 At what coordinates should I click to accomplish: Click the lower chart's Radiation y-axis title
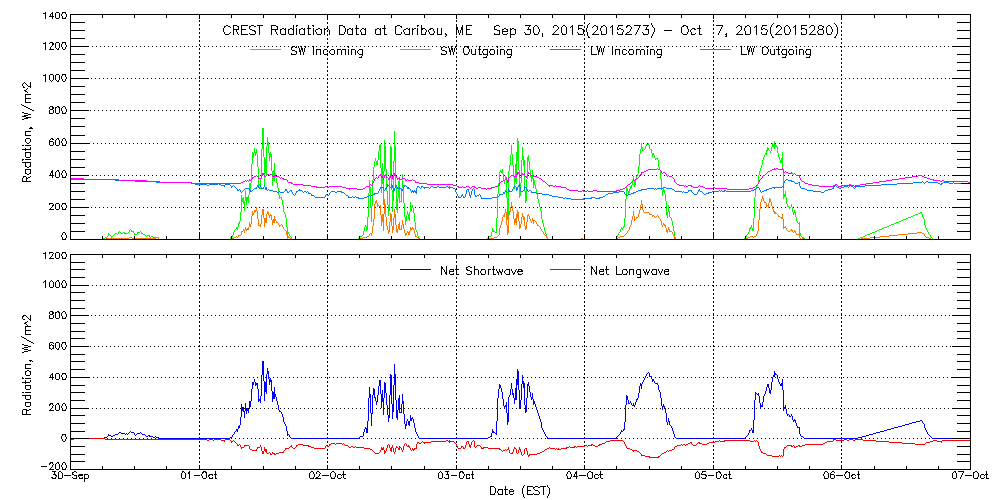(28, 362)
